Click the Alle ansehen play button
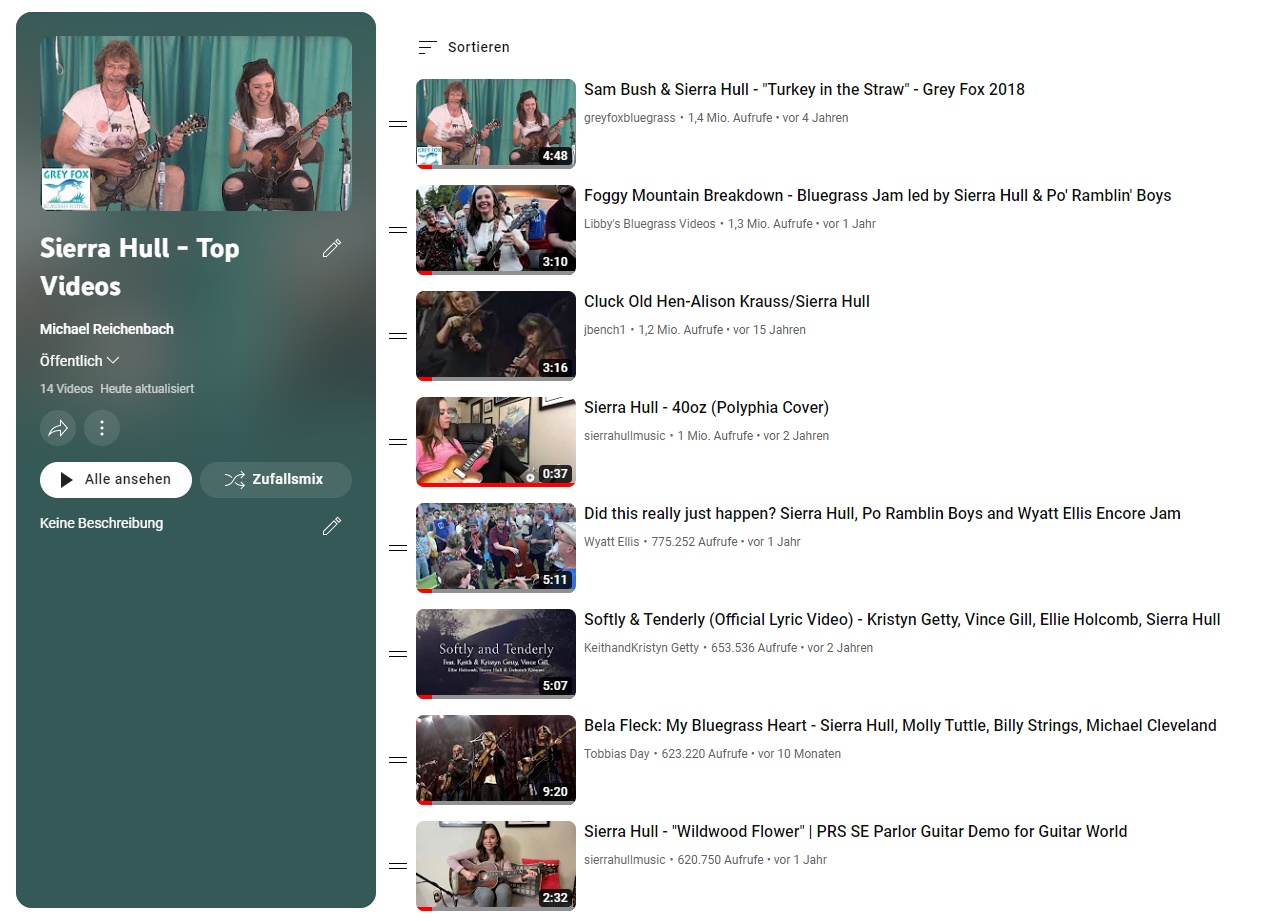1263x921 pixels. click(x=116, y=480)
